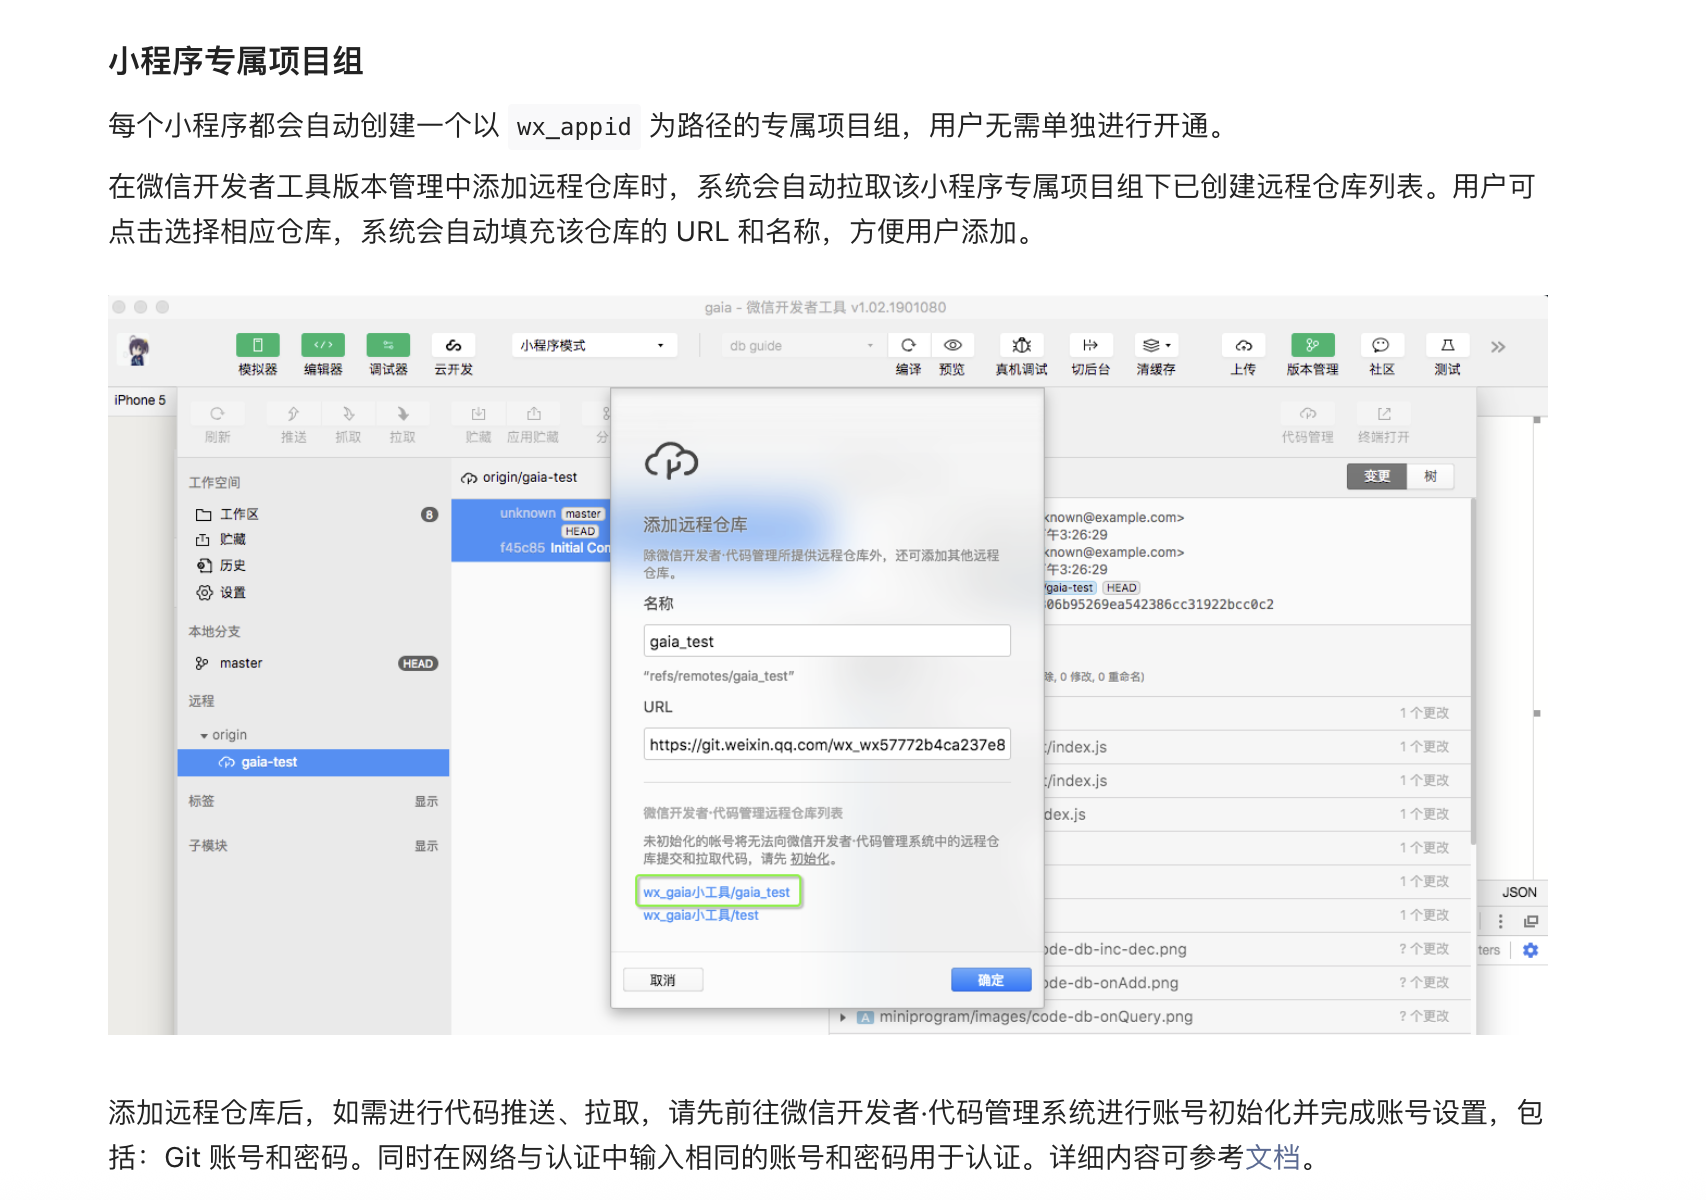The height and width of the screenshot is (1200, 1706).
Task: Click the 刷新 refresh icon
Action: tap(217, 414)
